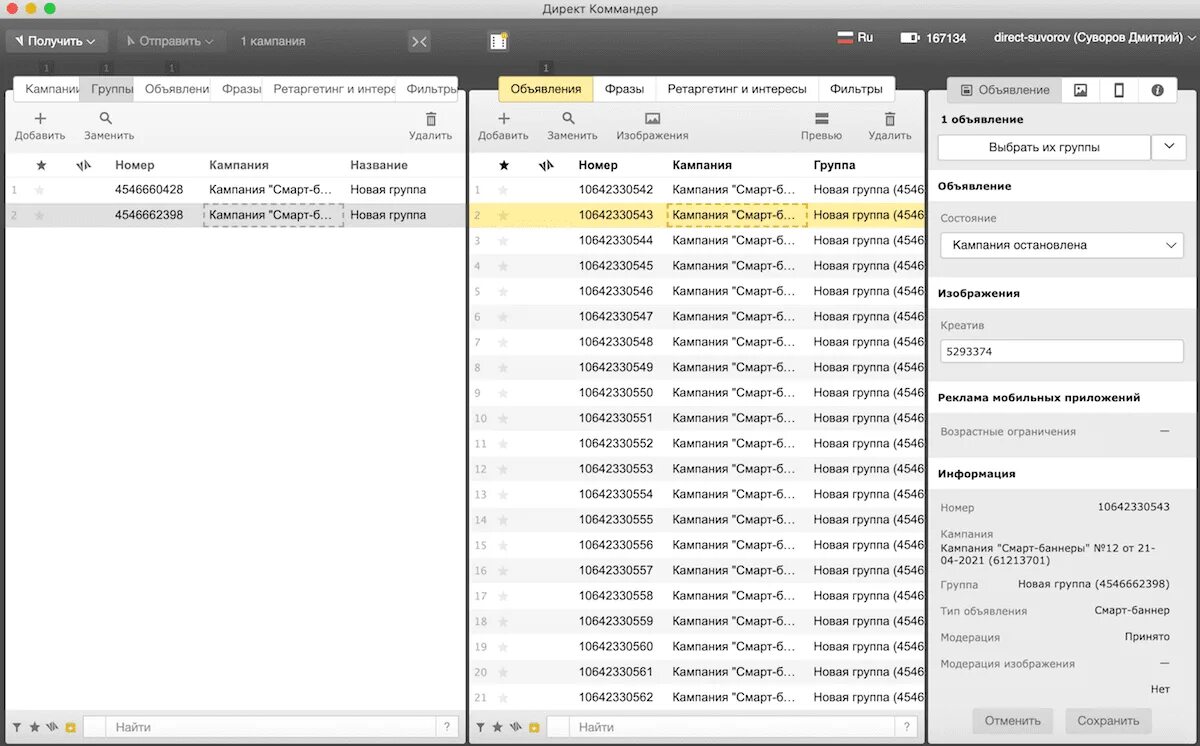Screen dimensions: 1200x746
Task: Open Состояние dropdown Кампания остановлена
Action: (1061, 245)
